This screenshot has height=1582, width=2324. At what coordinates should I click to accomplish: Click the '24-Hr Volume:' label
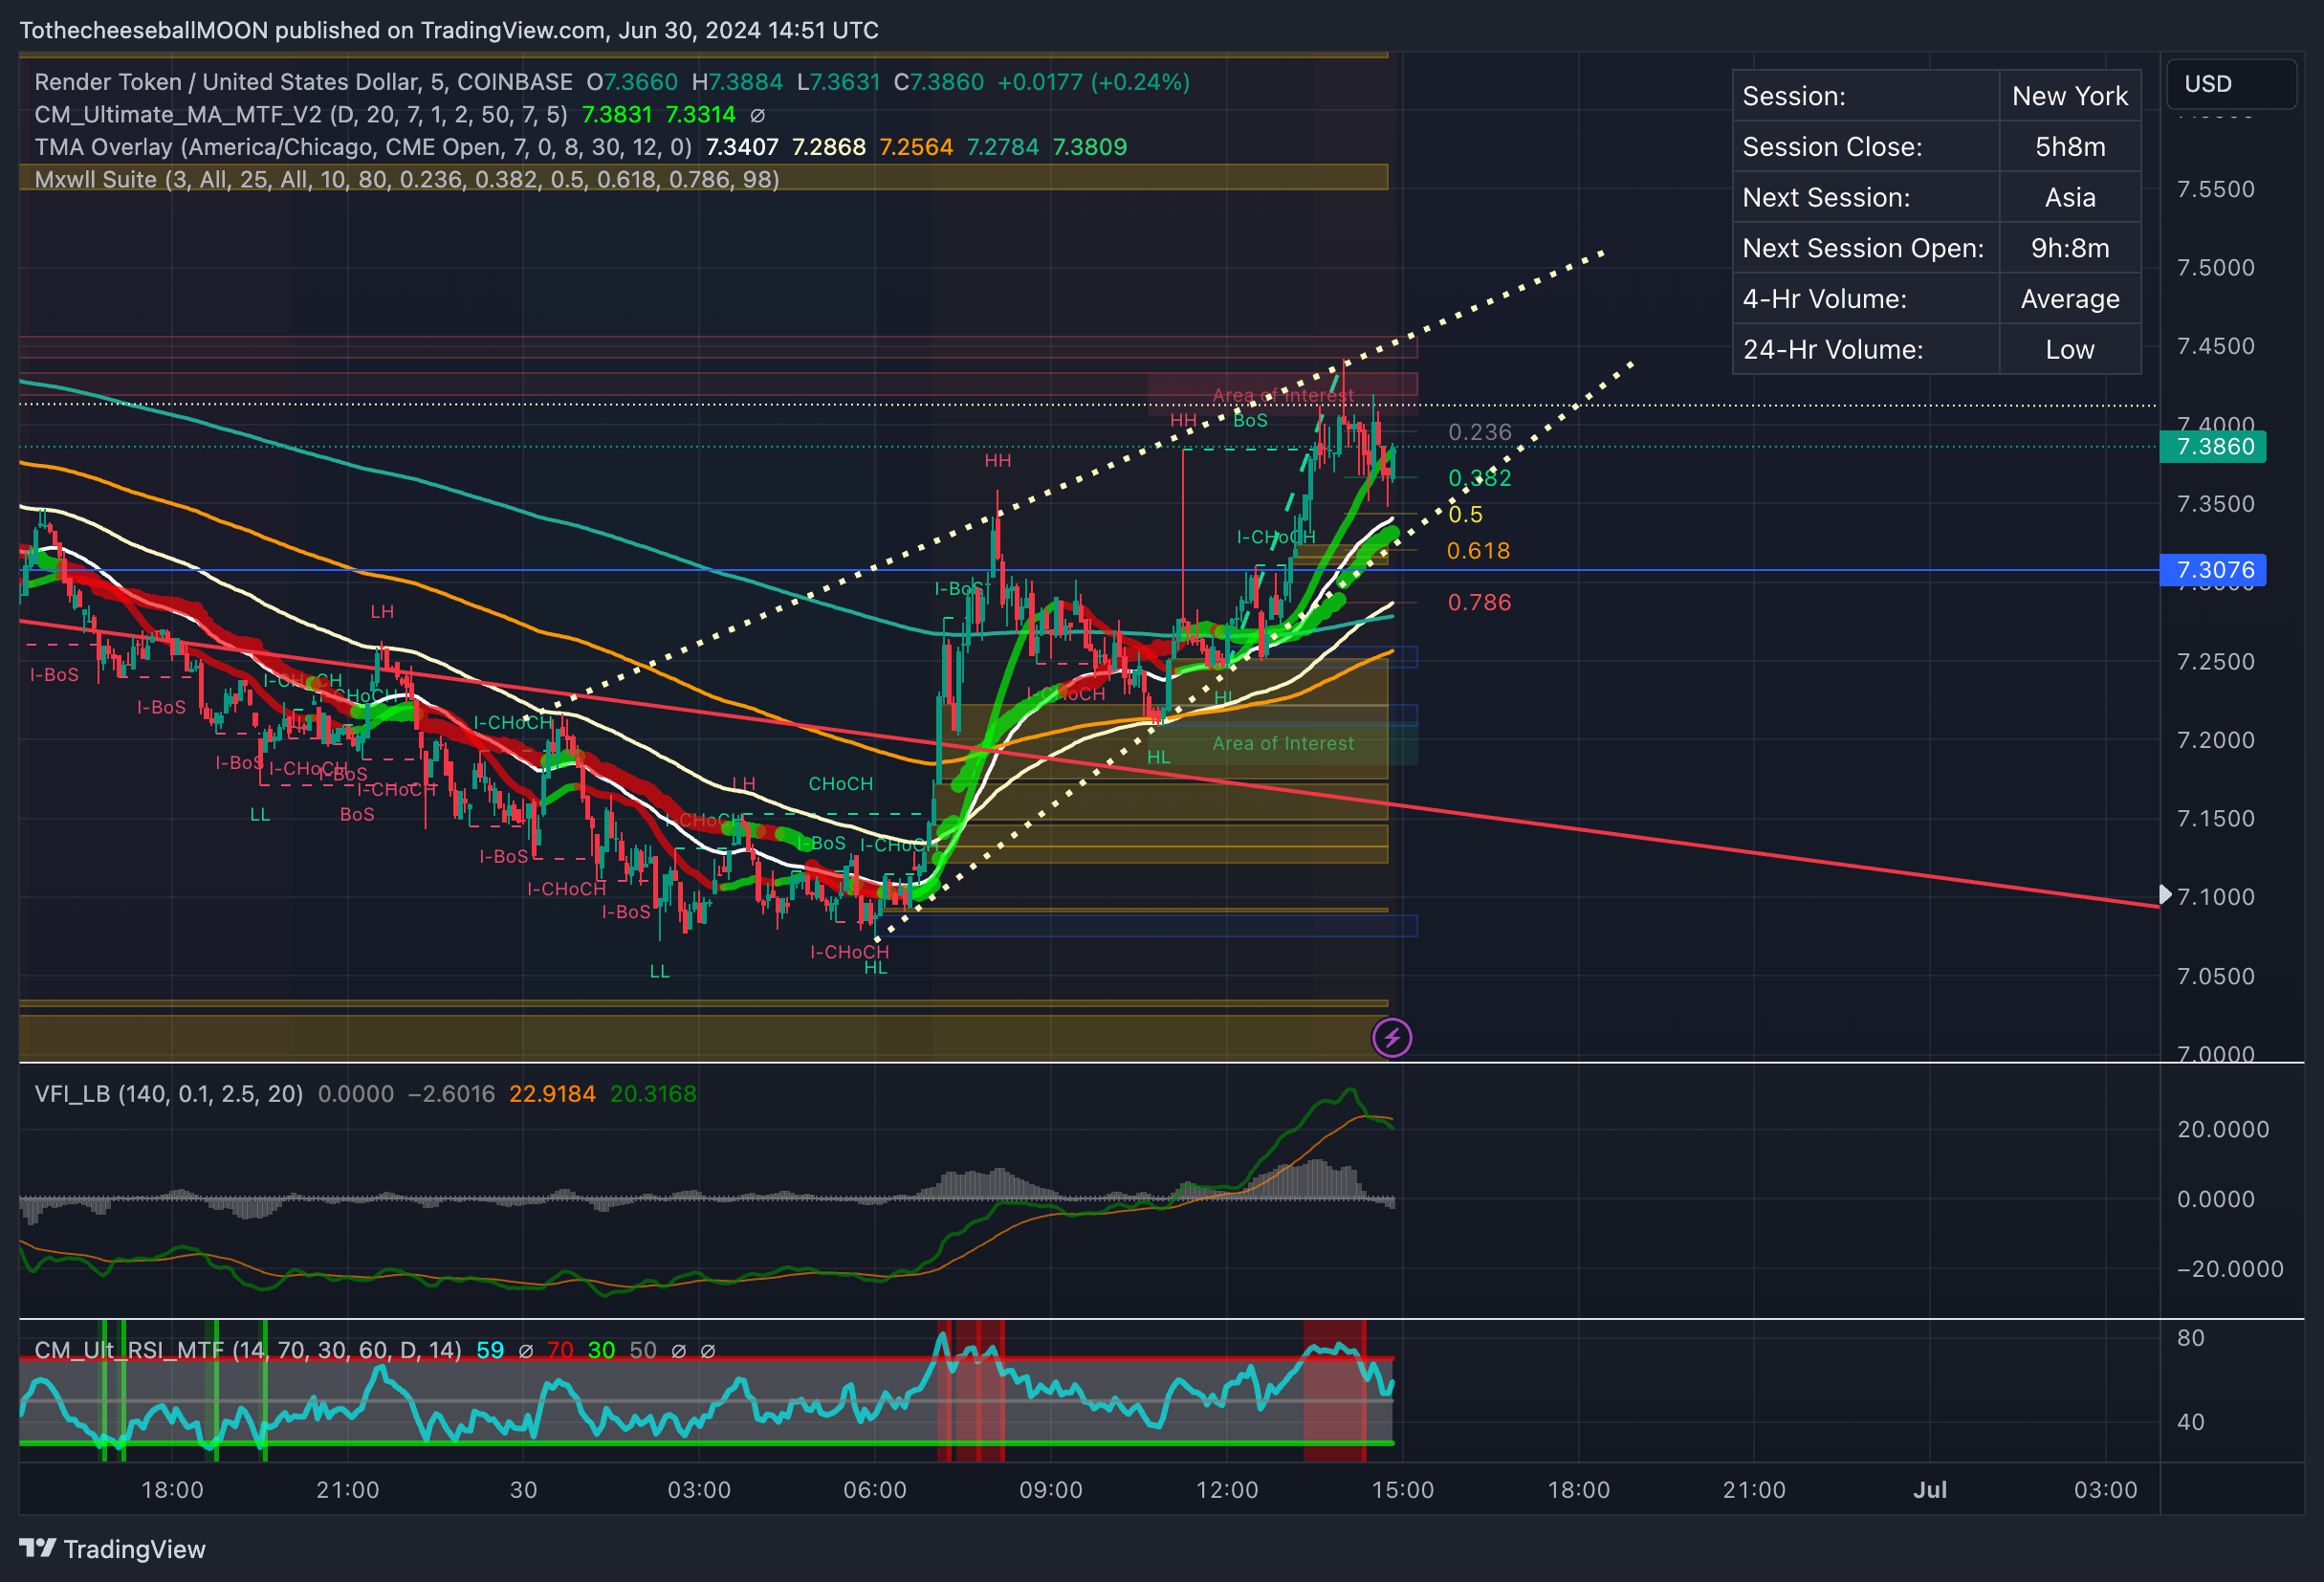(x=1832, y=350)
